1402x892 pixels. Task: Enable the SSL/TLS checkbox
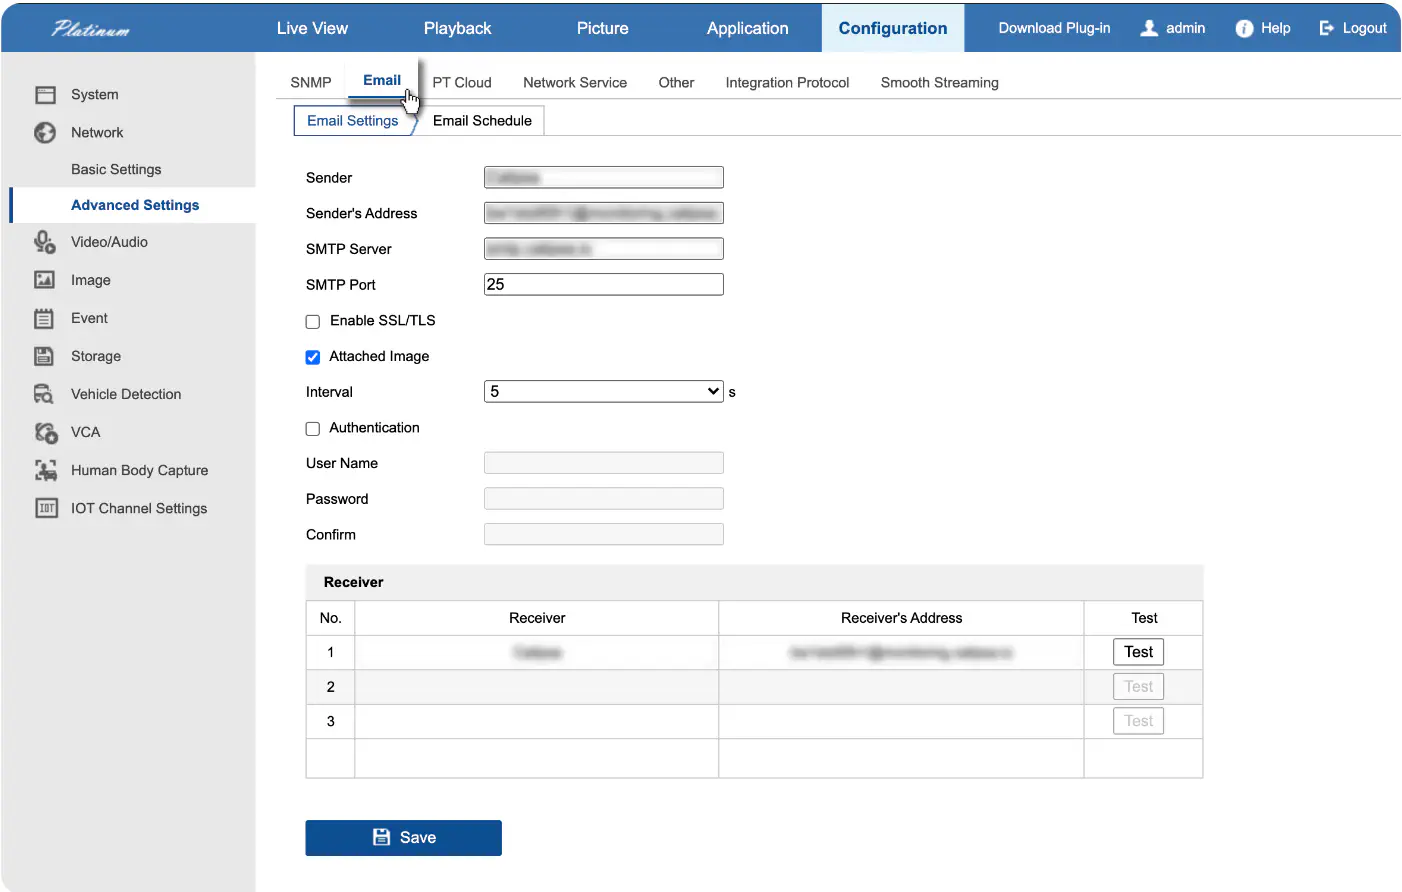[313, 322]
